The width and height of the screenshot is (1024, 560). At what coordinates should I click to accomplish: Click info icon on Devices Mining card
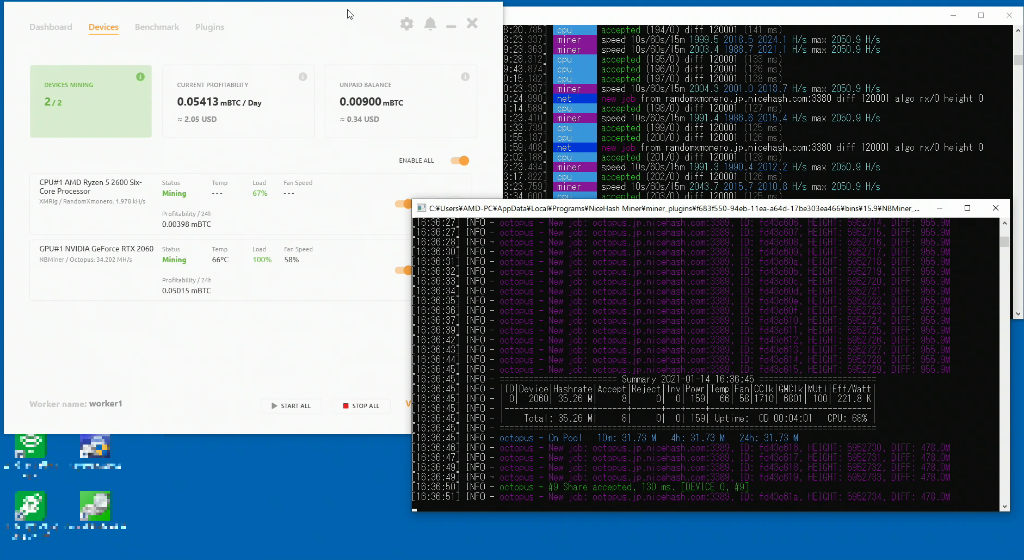tap(140, 77)
